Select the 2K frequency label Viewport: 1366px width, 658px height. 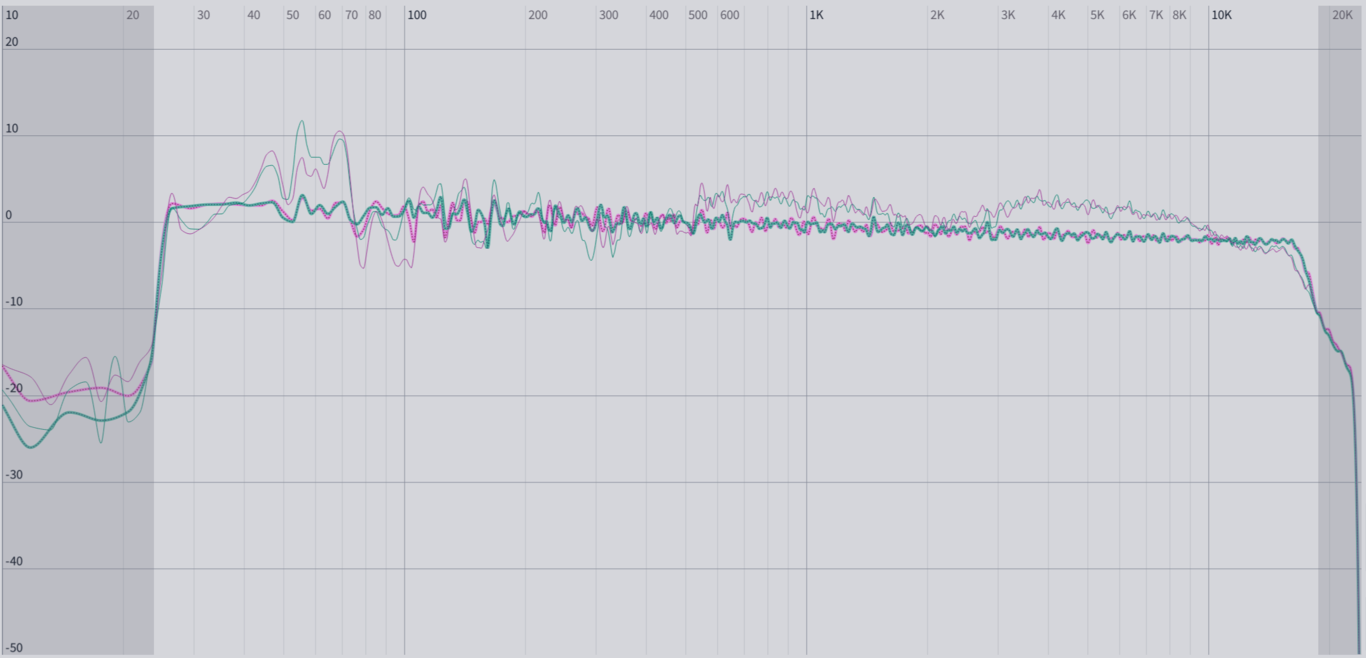click(938, 15)
